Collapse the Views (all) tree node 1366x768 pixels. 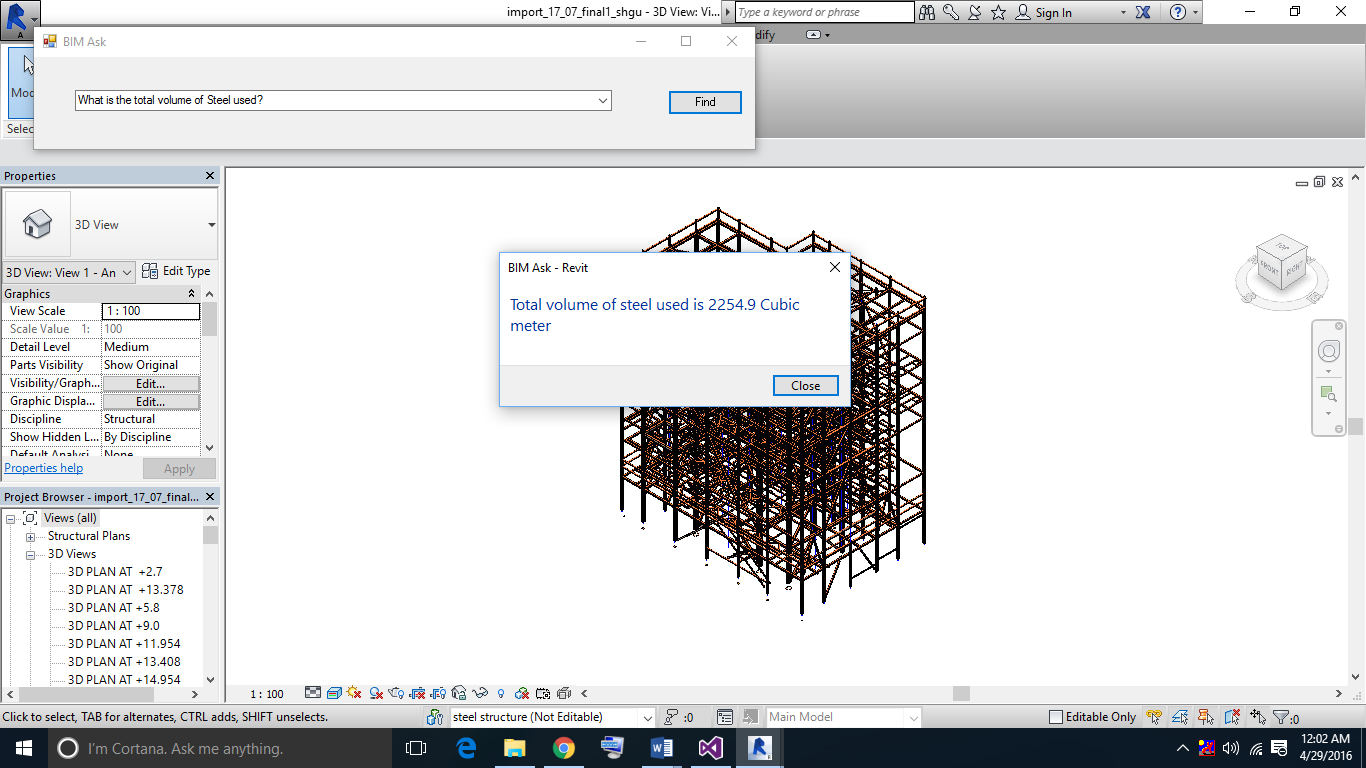click(10, 519)
